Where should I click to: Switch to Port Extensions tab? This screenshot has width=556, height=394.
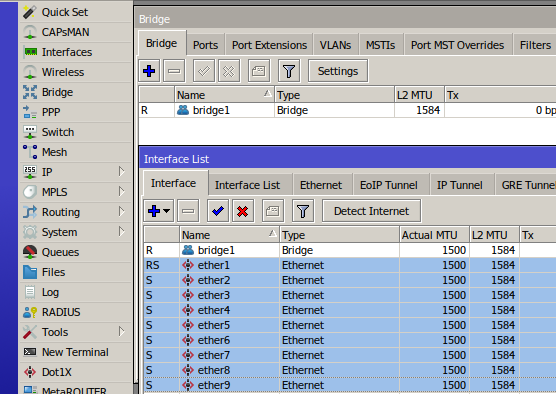(x=269, y=45)
